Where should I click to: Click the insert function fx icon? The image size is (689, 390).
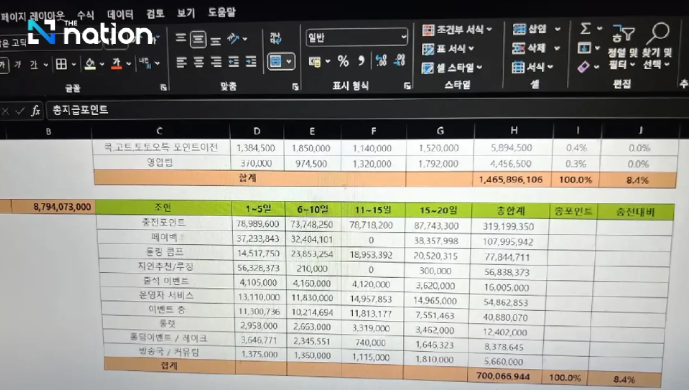[36, 110]
